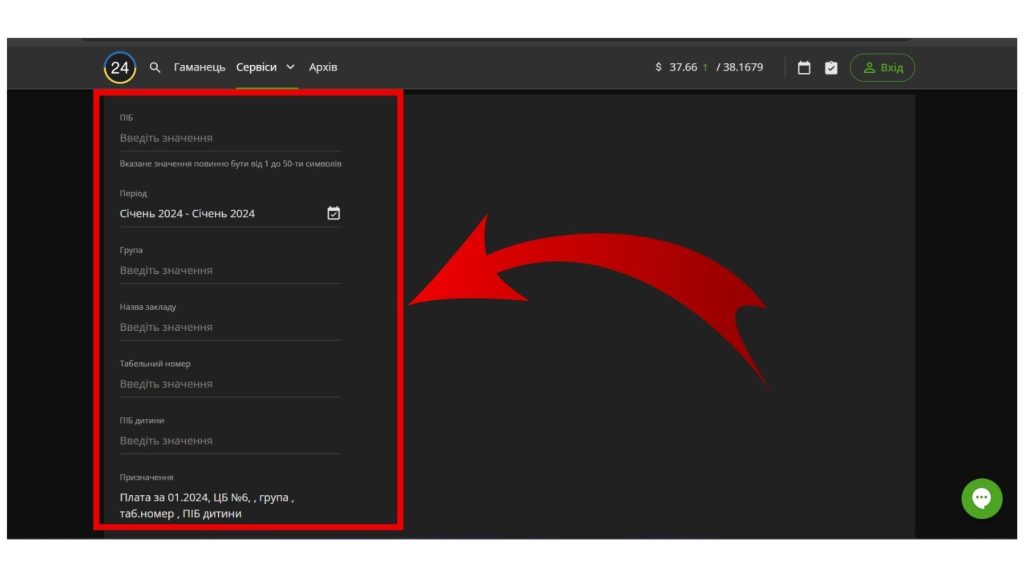
Task: Focus the ПІБ input field
Action: (x=230, y=138)
